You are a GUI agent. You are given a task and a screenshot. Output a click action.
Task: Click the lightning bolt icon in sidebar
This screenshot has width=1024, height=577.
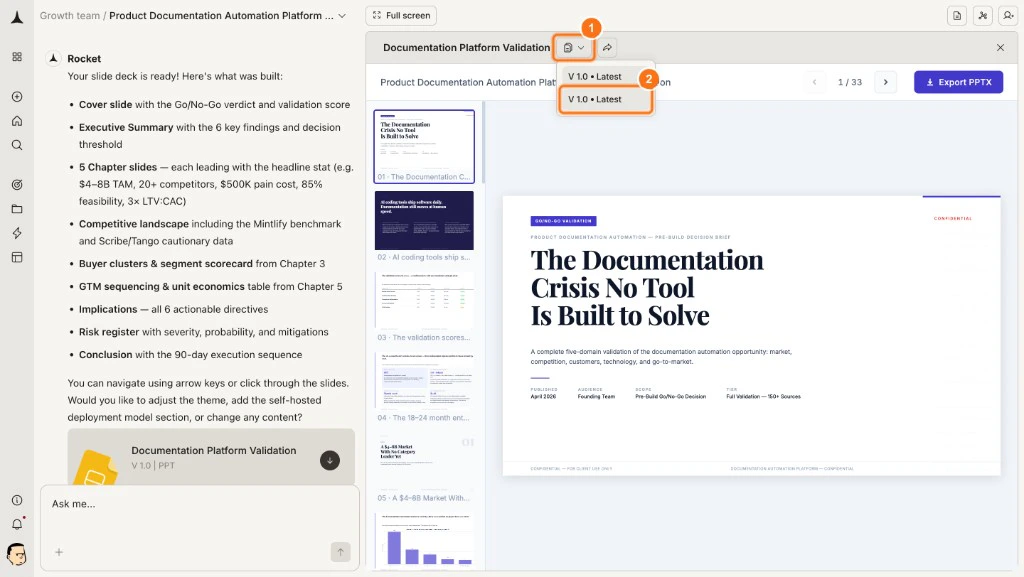[17, 233]
